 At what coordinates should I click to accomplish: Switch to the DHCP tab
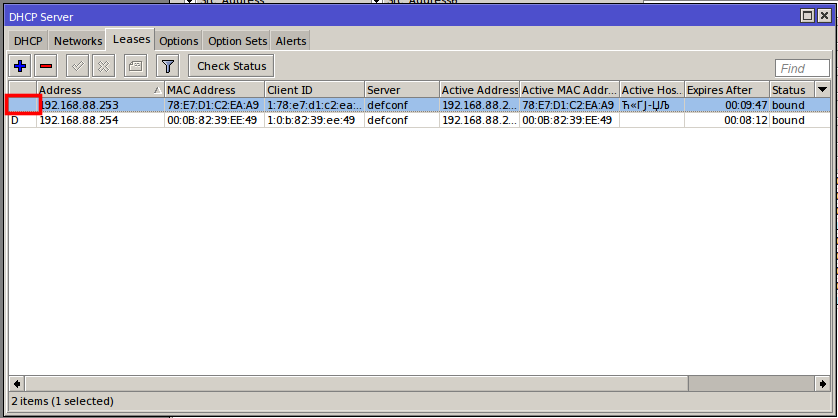(x=28, y=41)
